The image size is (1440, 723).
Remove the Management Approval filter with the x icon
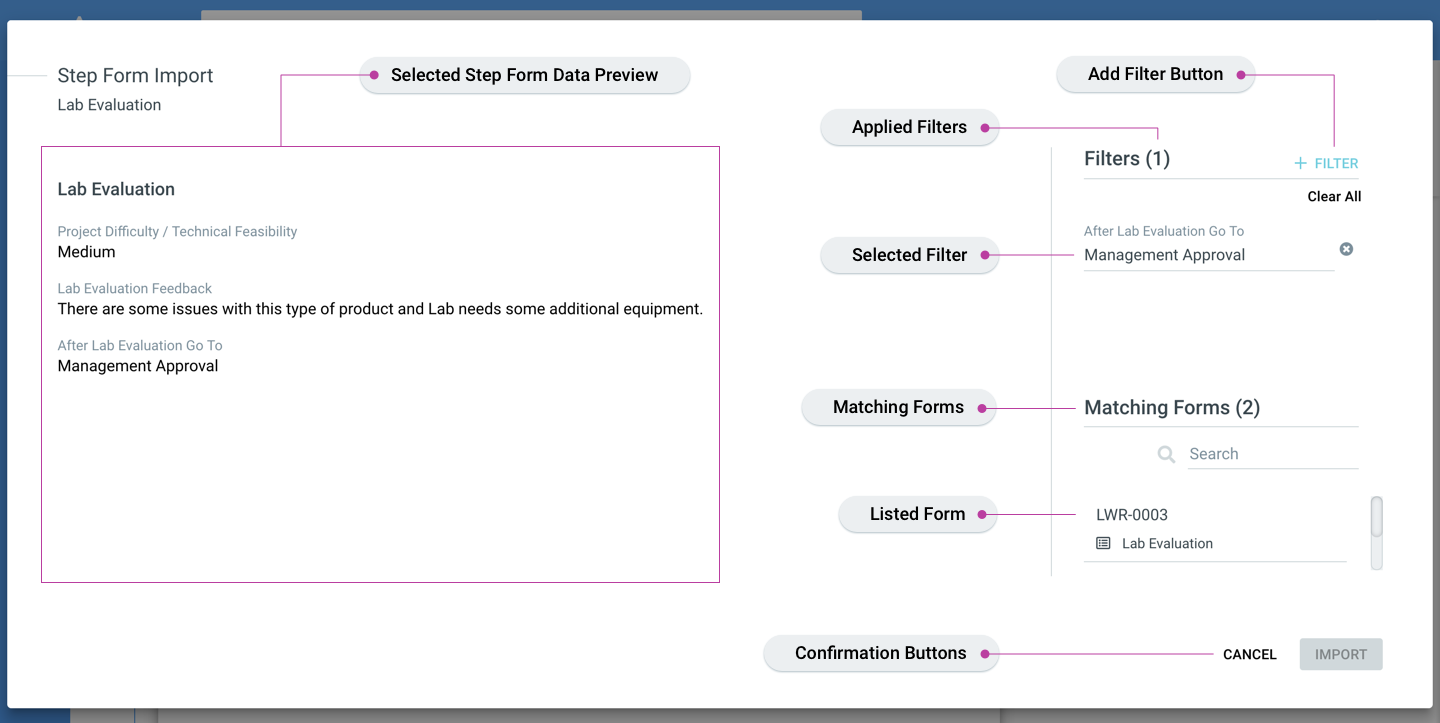point(1346,249)
